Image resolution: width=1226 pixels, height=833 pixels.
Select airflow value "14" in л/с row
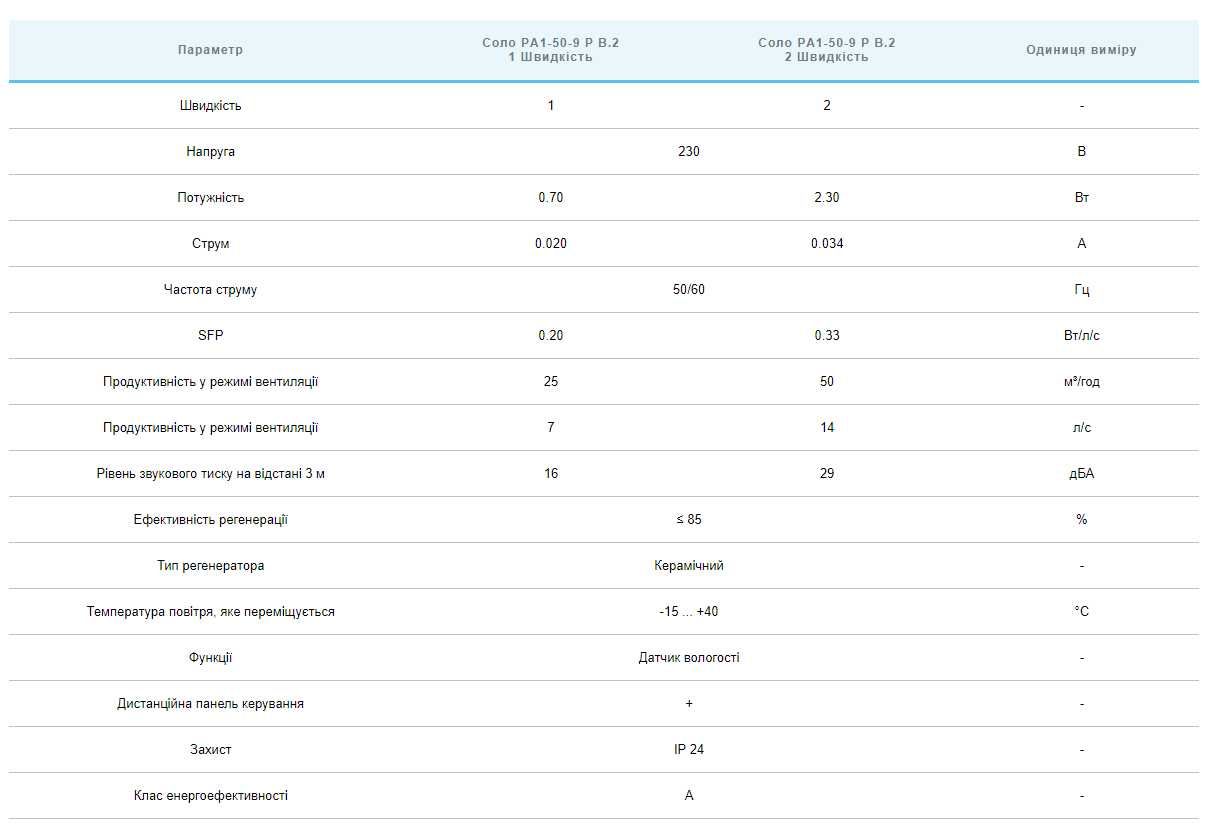827,428
